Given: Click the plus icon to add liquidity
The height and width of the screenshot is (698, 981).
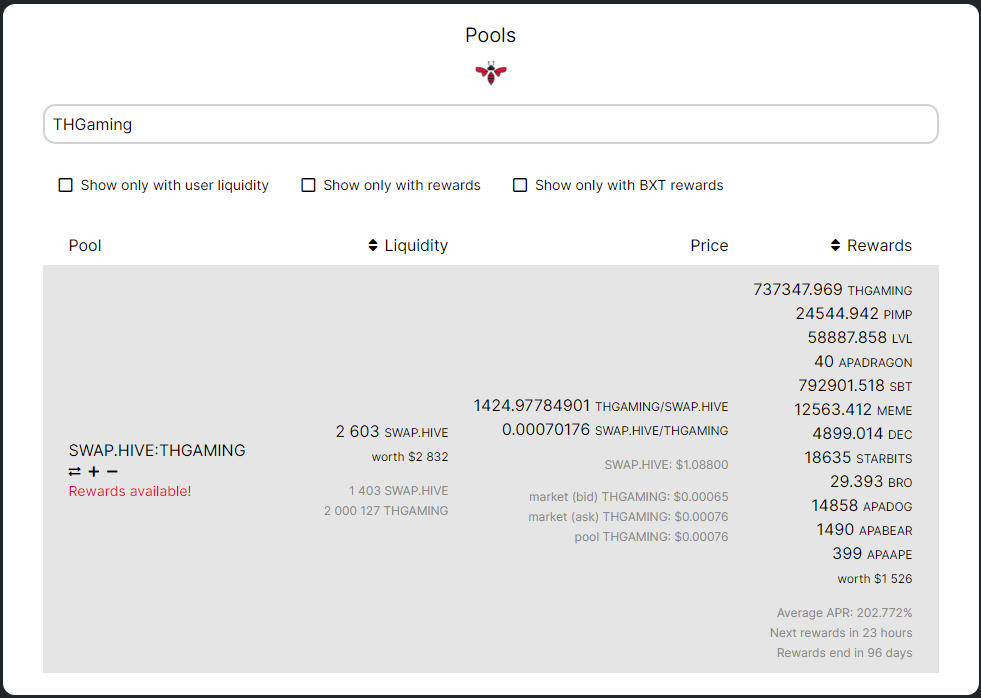Looking at the screenshot, I should coord(94,471).
